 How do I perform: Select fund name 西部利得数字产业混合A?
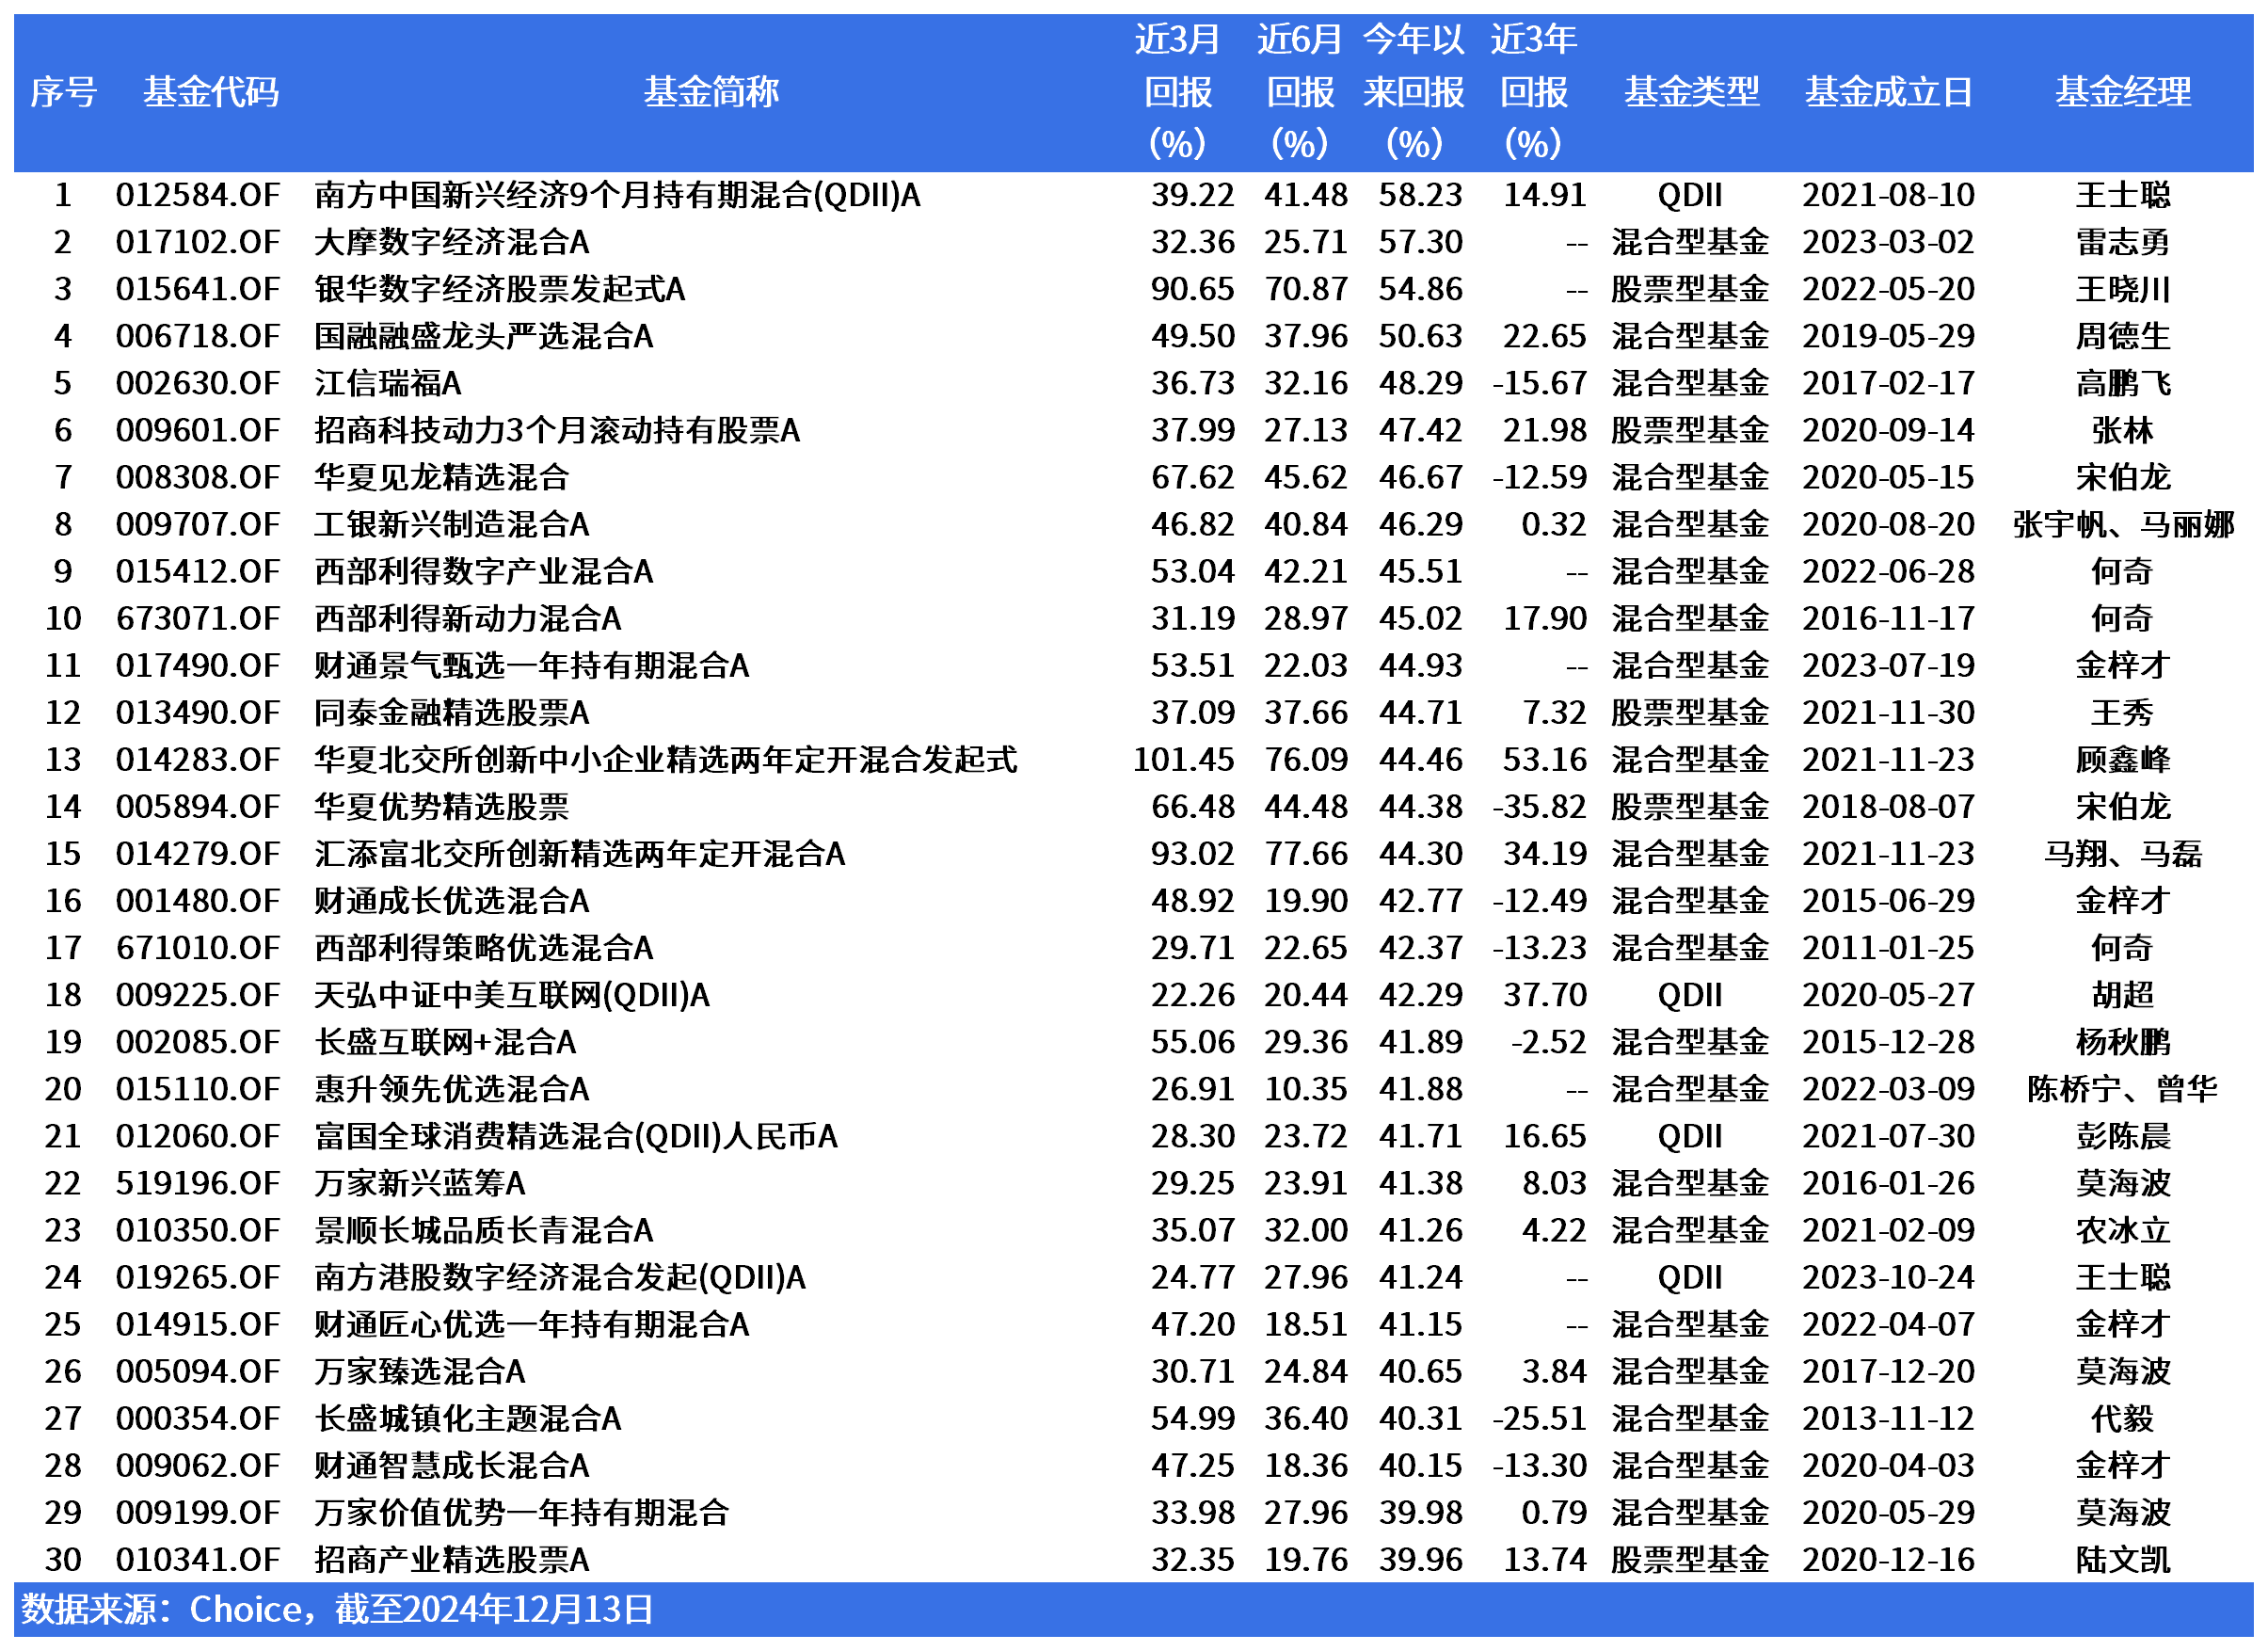point(483,571)
